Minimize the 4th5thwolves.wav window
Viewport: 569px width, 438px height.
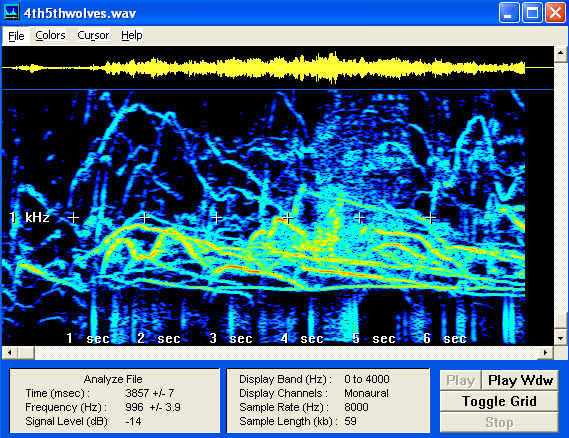[x=509, y=13]
